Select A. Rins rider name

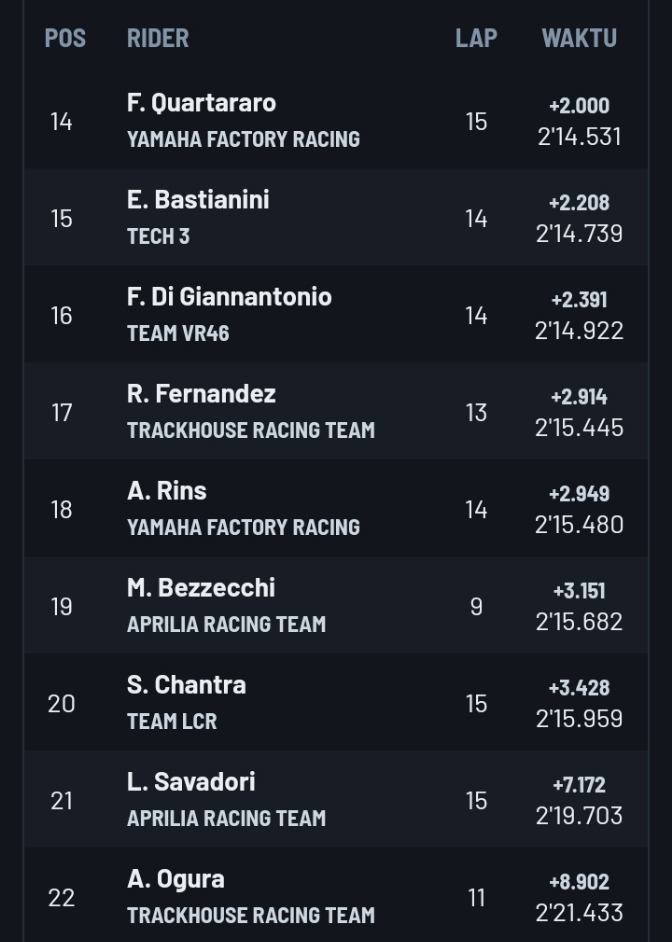coord(166,491)
